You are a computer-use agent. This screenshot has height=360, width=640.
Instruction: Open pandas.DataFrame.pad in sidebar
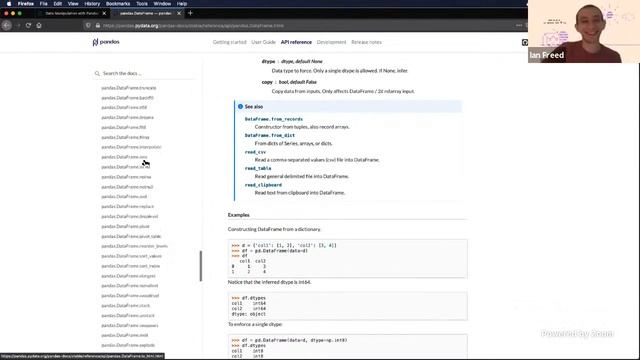(124, 197)
